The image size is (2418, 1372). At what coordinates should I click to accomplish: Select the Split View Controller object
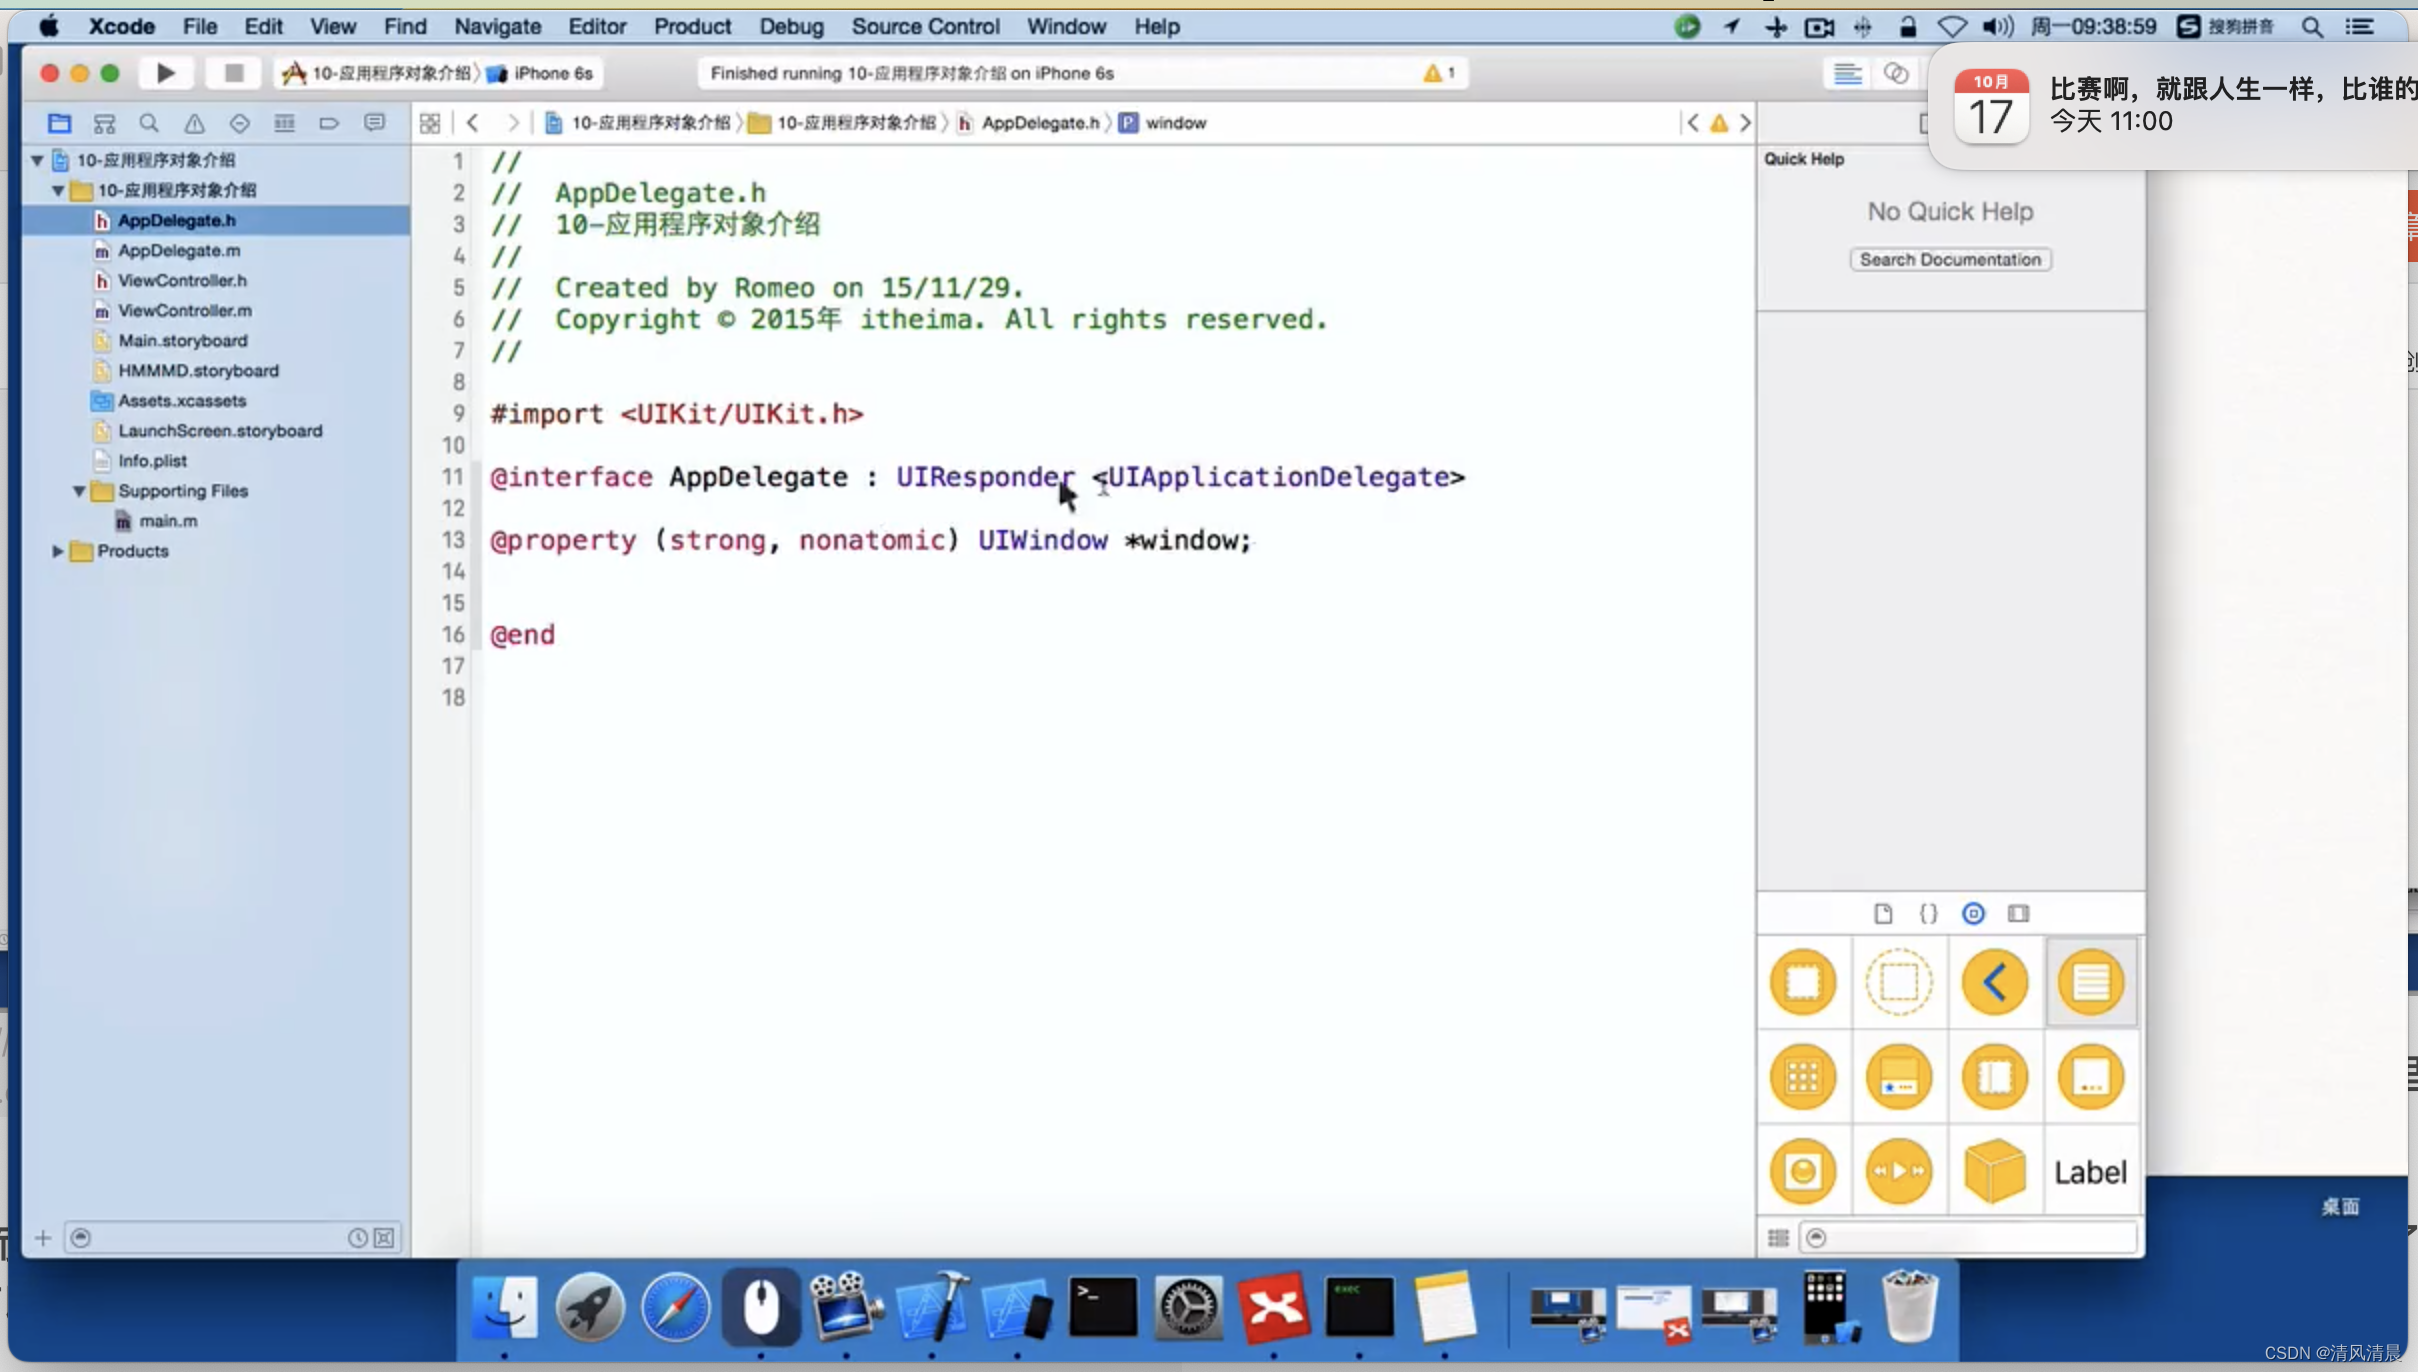1995,1077
